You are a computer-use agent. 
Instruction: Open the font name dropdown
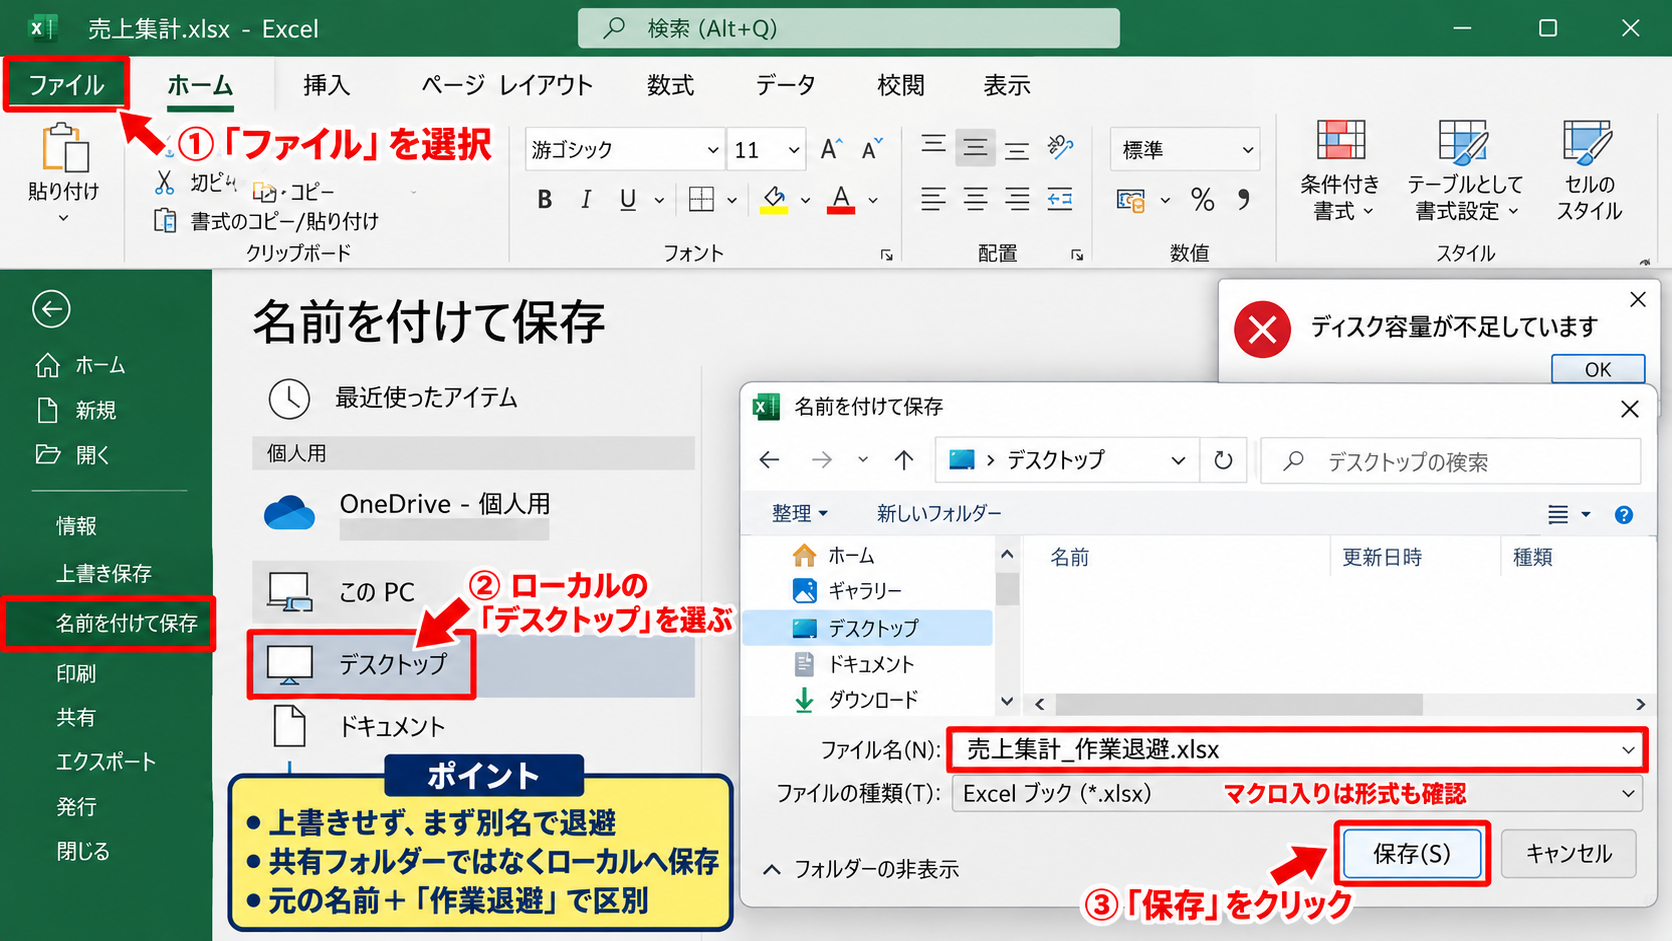click(712, 150)
